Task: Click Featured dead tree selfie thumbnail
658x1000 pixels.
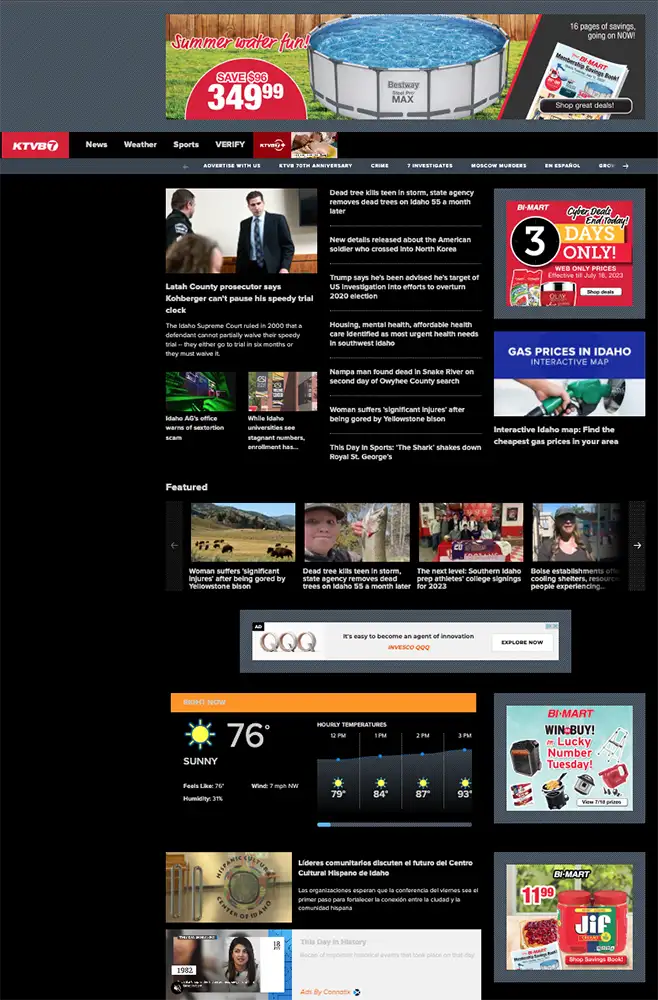Action: click(x=357, y=533)
